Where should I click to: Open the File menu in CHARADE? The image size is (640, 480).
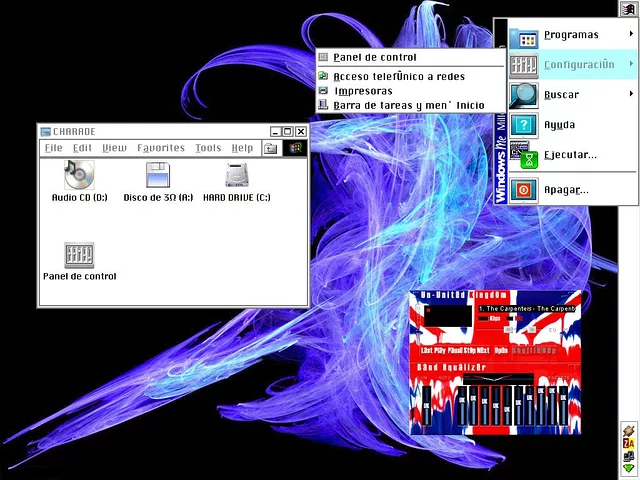(x=53, y=148)
